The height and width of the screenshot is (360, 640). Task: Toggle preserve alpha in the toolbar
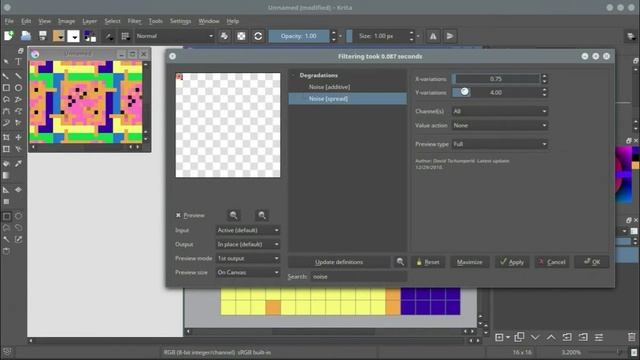(x=241, y=36)
